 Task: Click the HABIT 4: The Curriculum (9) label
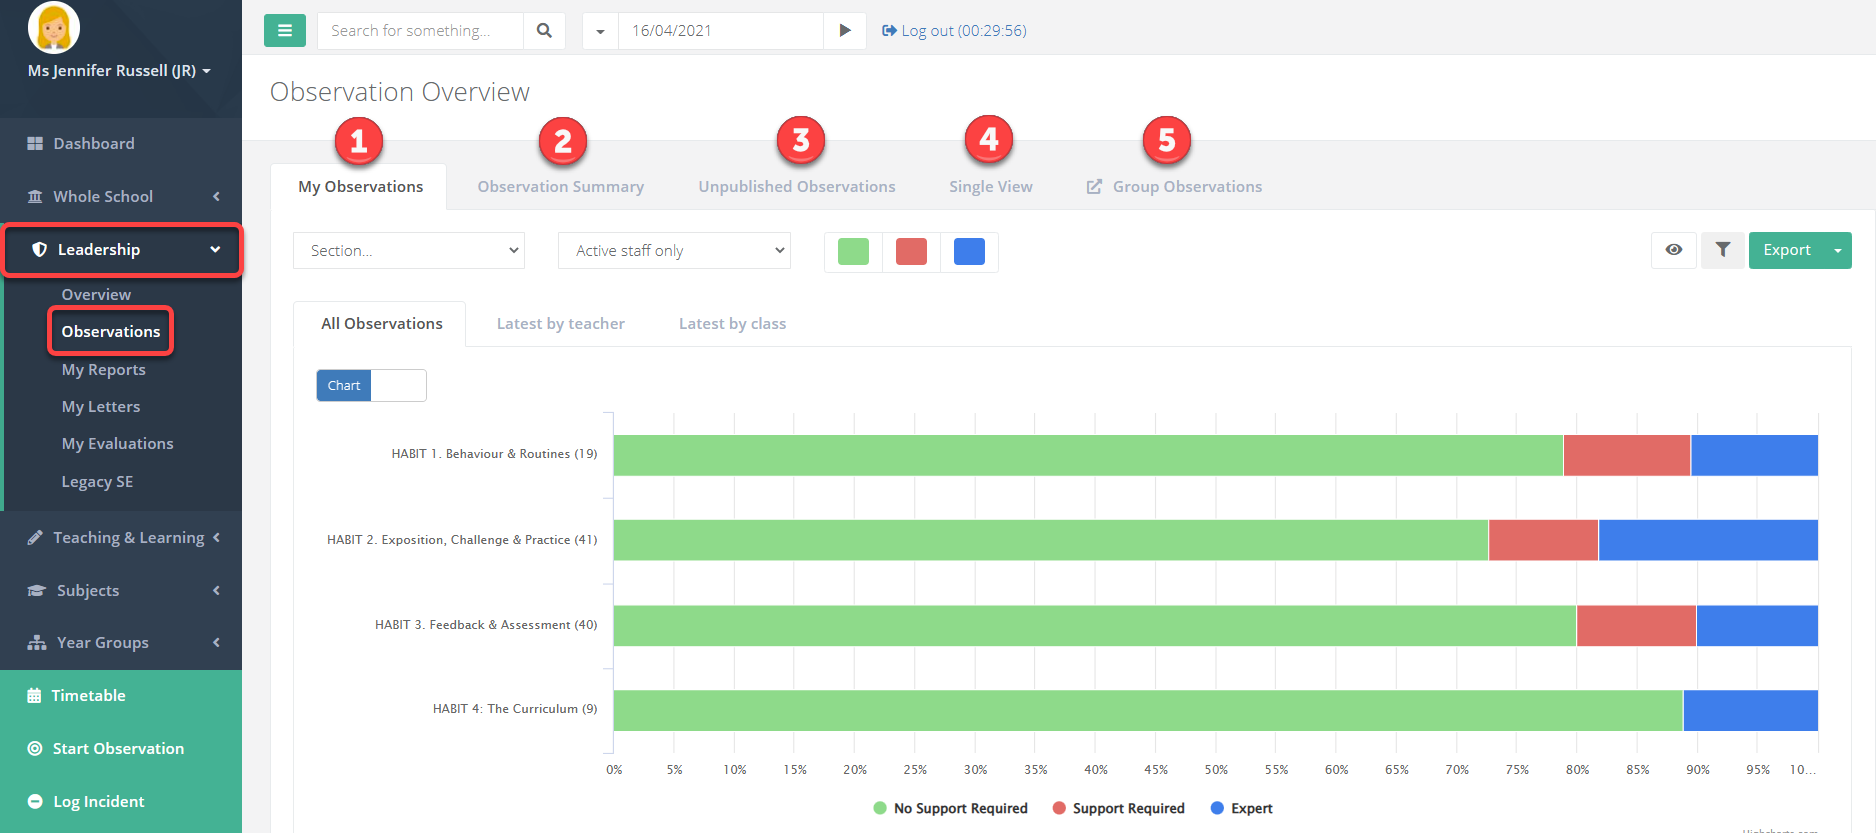point(515,709)
